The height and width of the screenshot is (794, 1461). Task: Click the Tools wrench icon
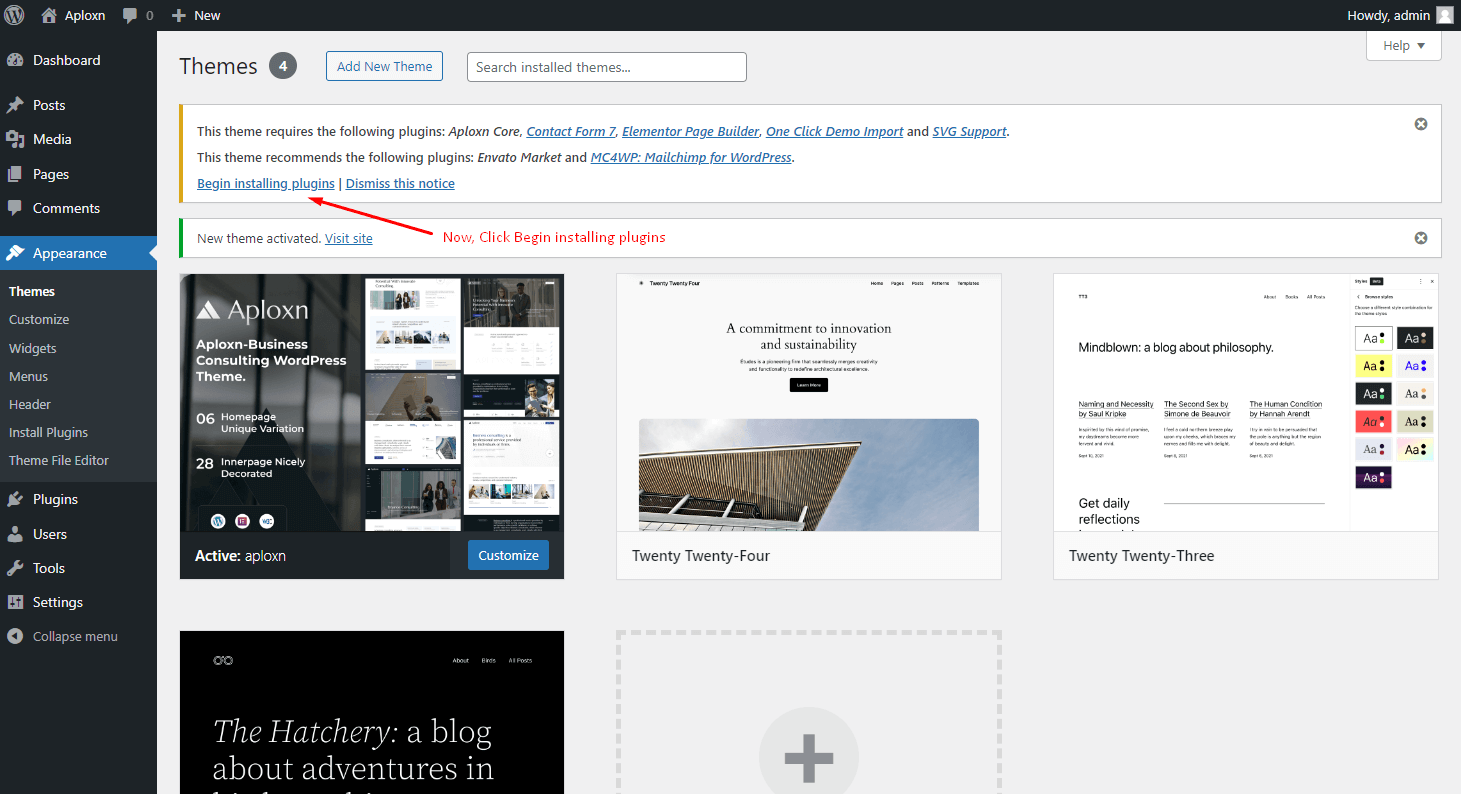click(x=15, y=568)
